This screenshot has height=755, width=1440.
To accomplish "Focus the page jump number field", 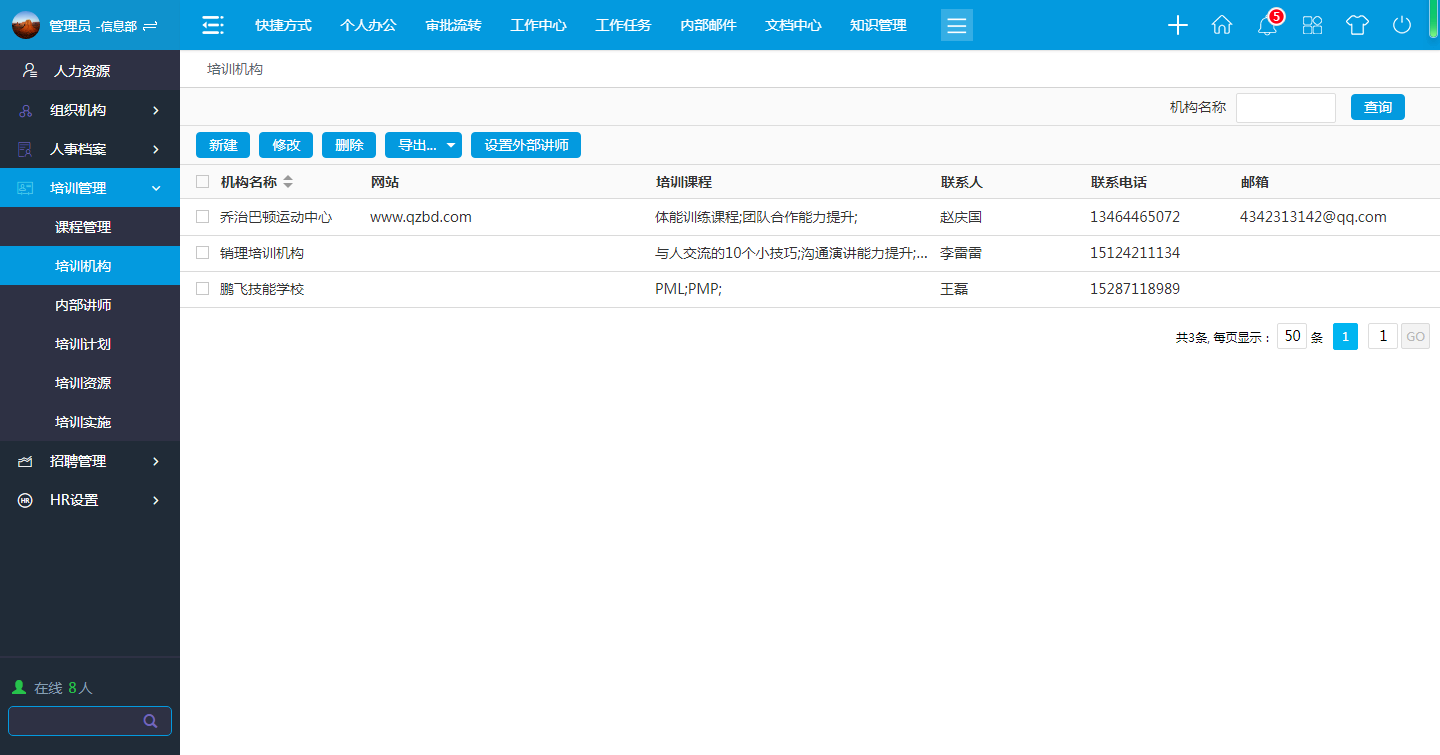I will [x=1383, y=337].
